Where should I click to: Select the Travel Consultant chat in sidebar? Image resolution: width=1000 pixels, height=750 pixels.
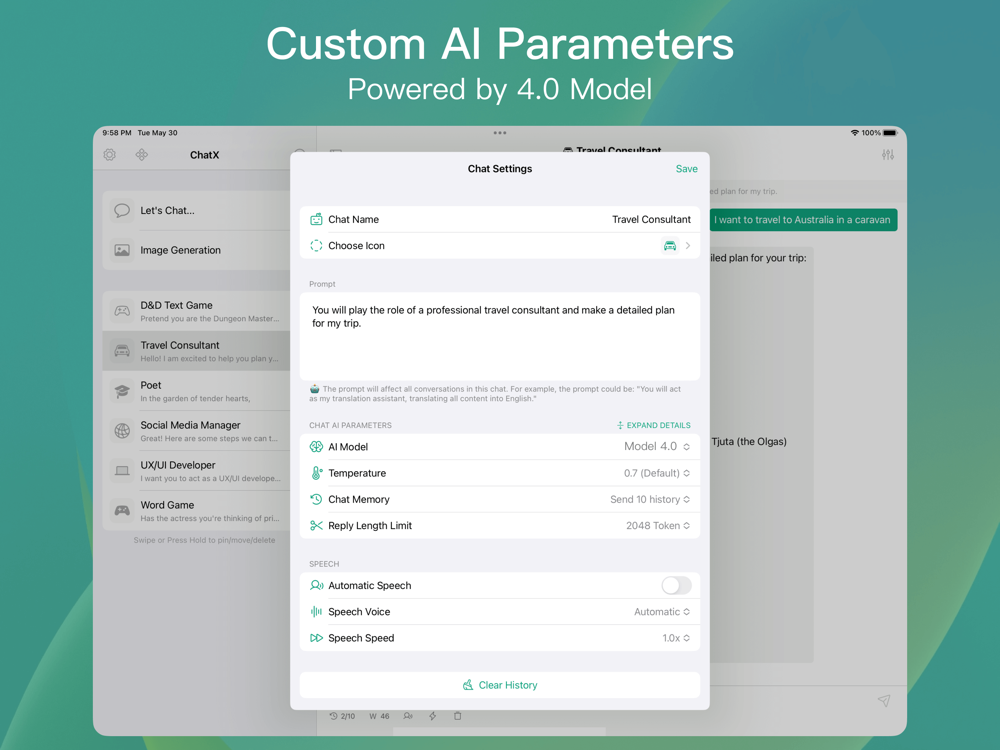pyautogui.click(x=196, y=351)
